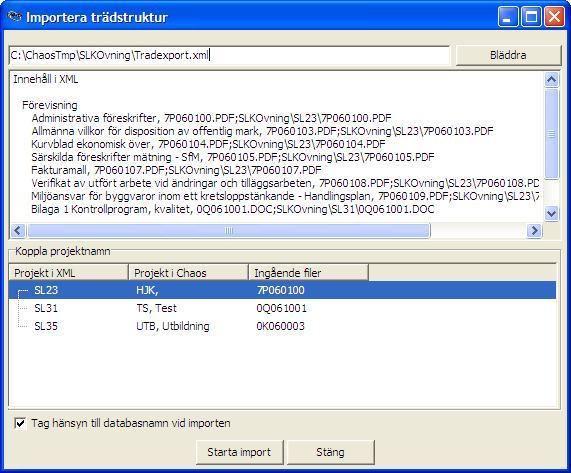Start the import with Starta import

coord(239,452)
